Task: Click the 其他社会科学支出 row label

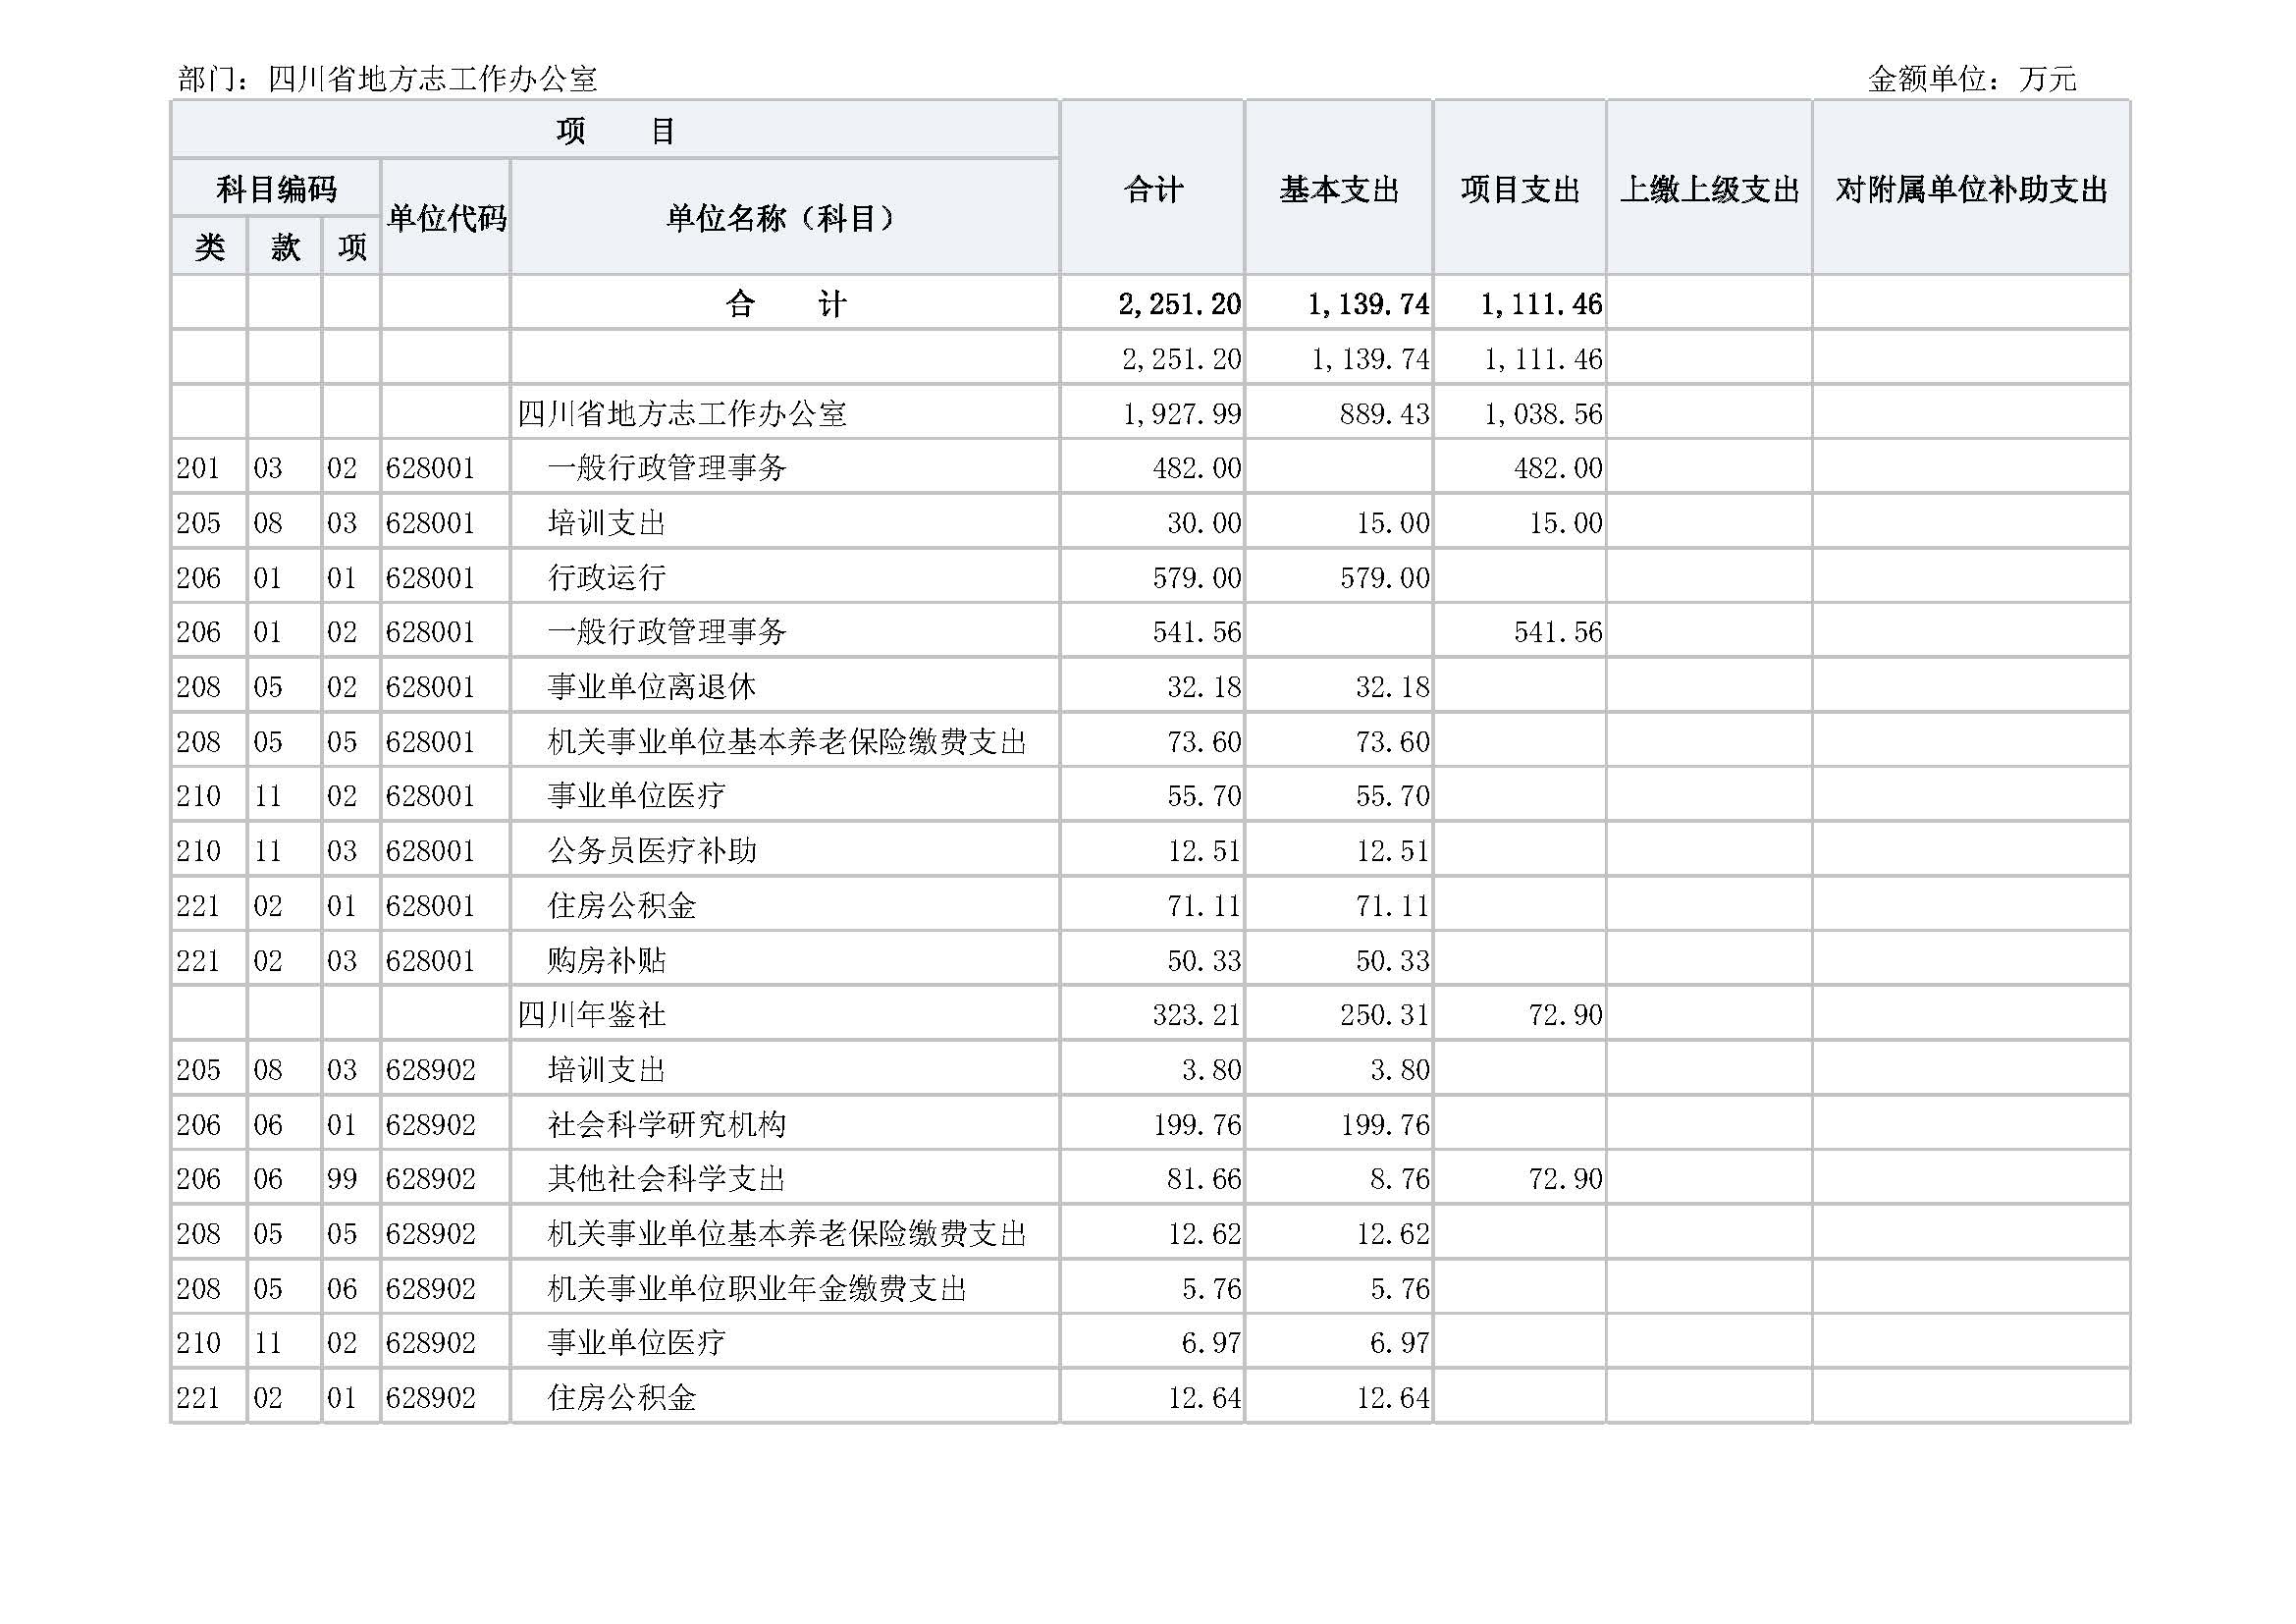Action: (666, 1179)
